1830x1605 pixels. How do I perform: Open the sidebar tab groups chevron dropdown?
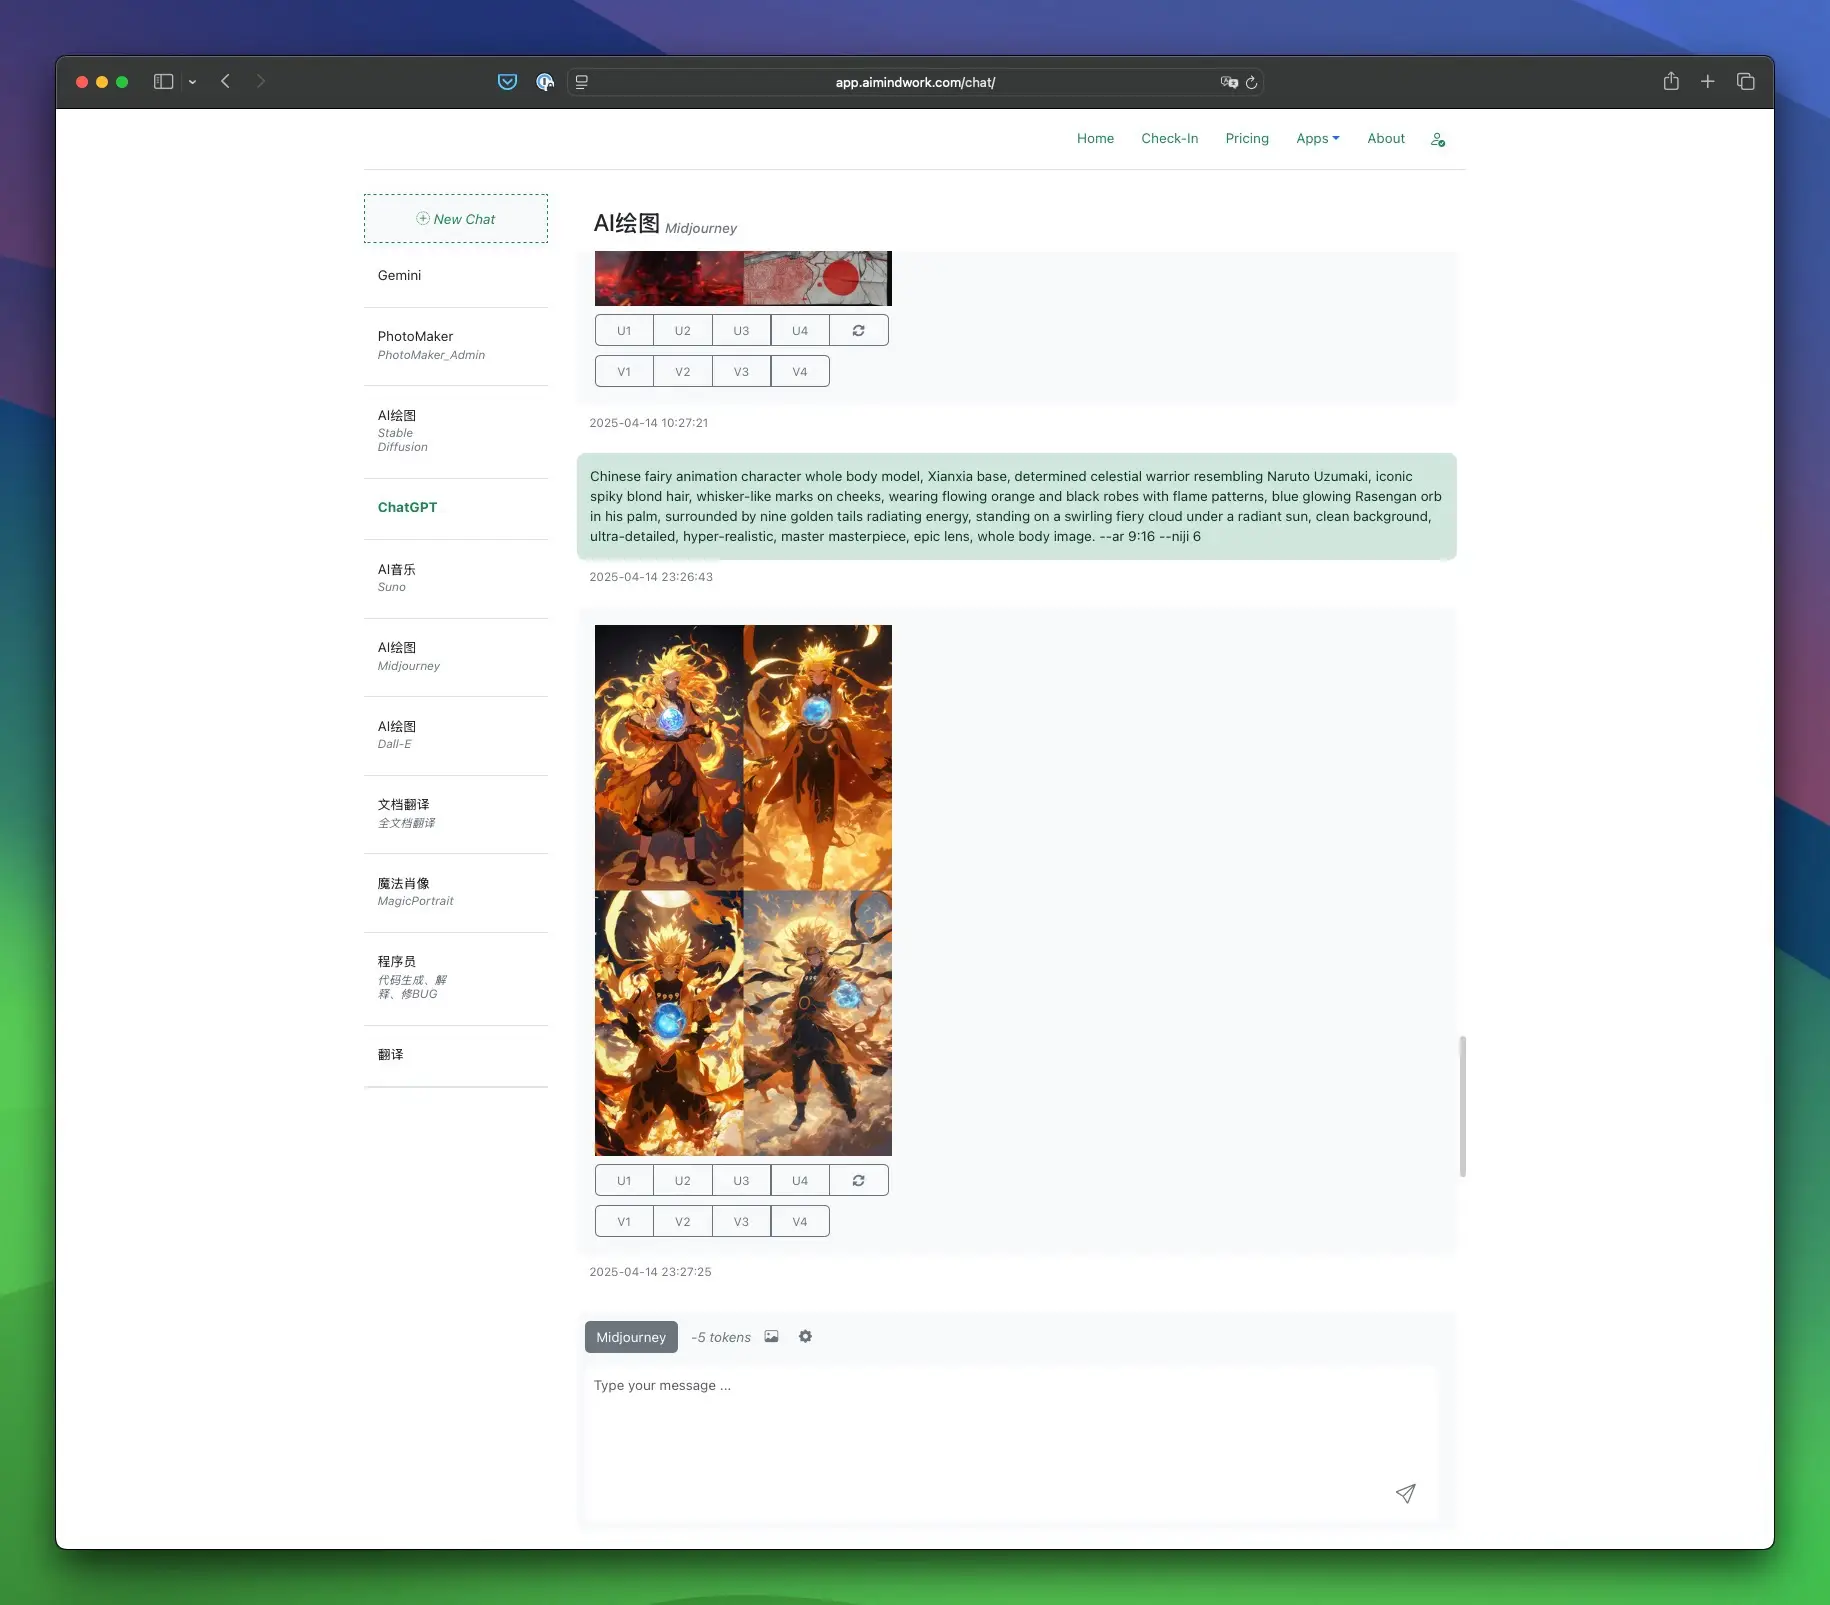(x=192, y=82)
